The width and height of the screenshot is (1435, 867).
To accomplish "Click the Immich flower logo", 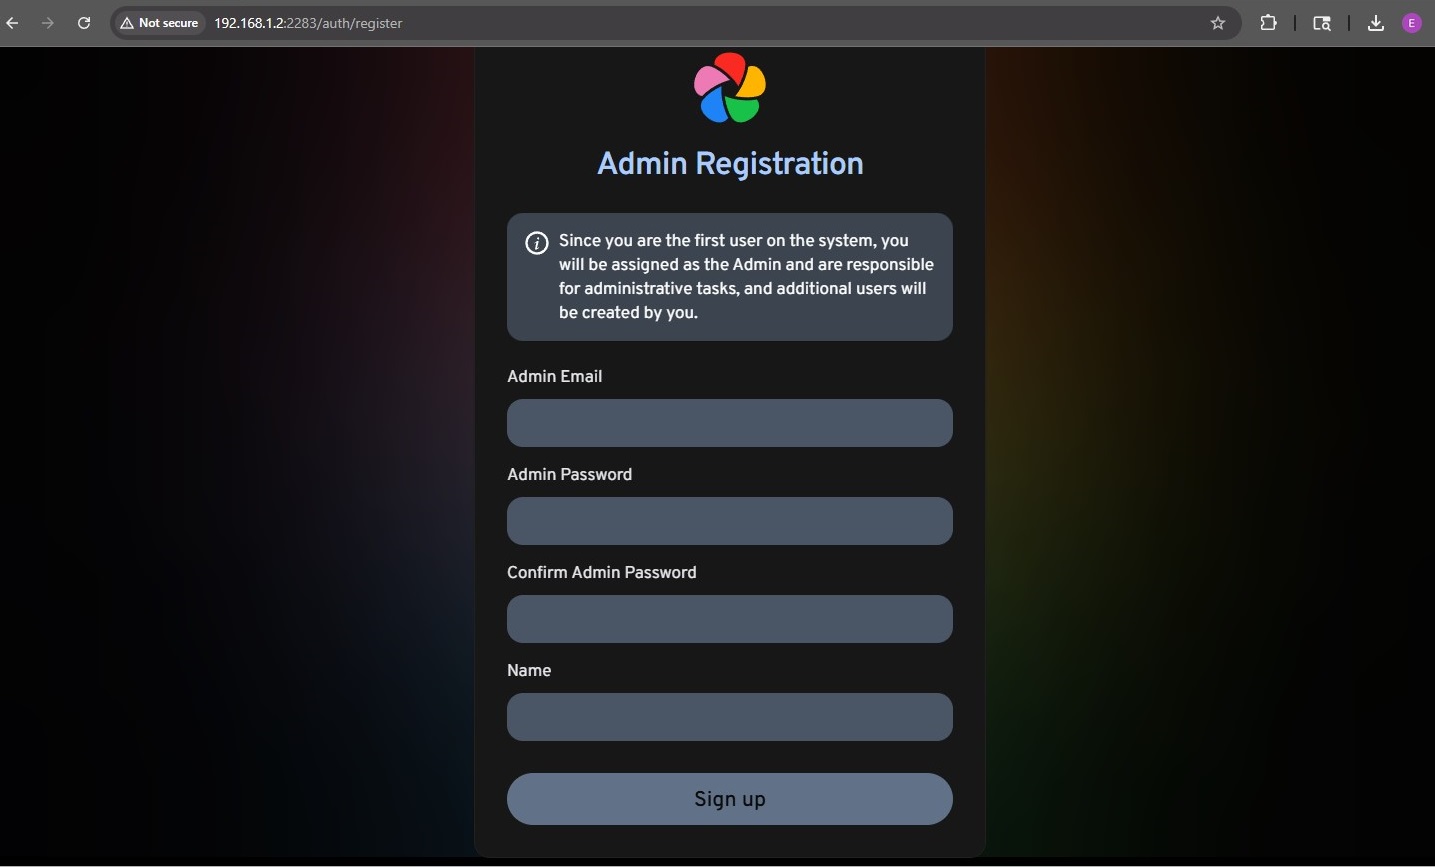I will (730, 88).
